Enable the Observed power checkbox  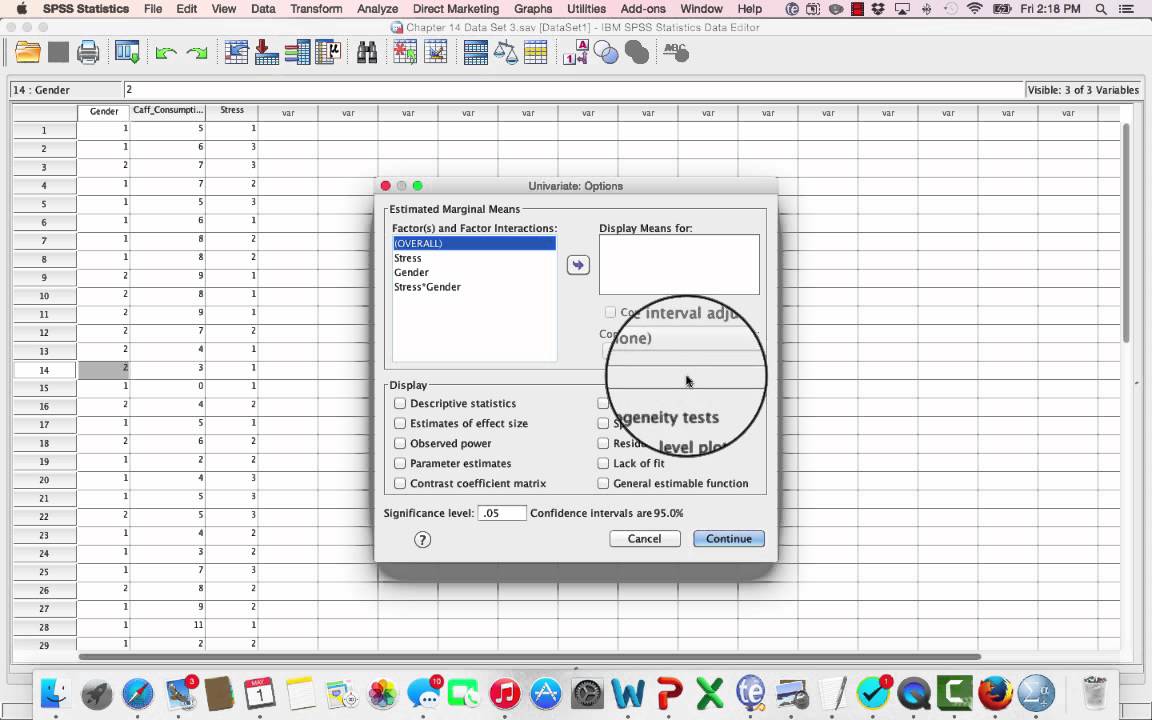tap(400, 443)
